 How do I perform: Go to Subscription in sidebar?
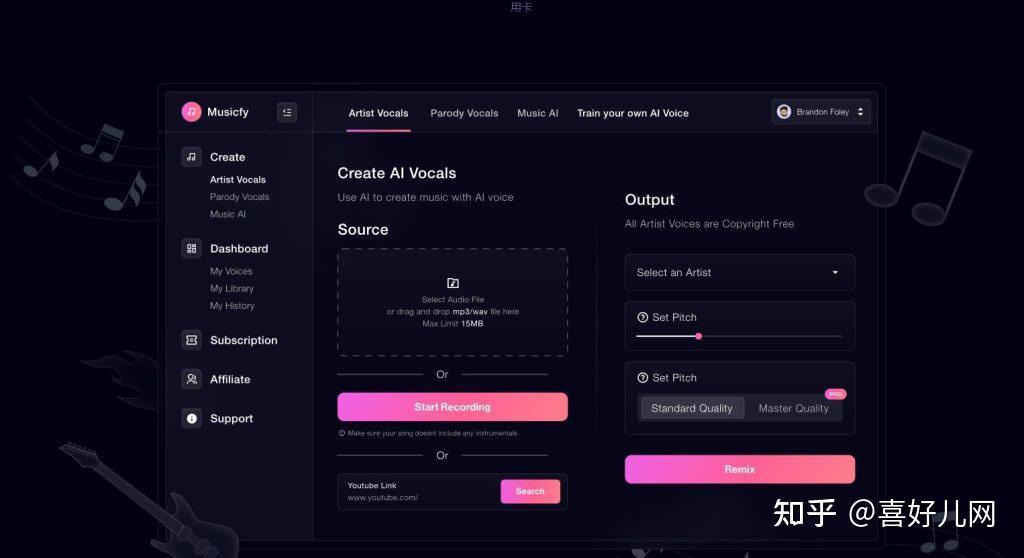244,340
